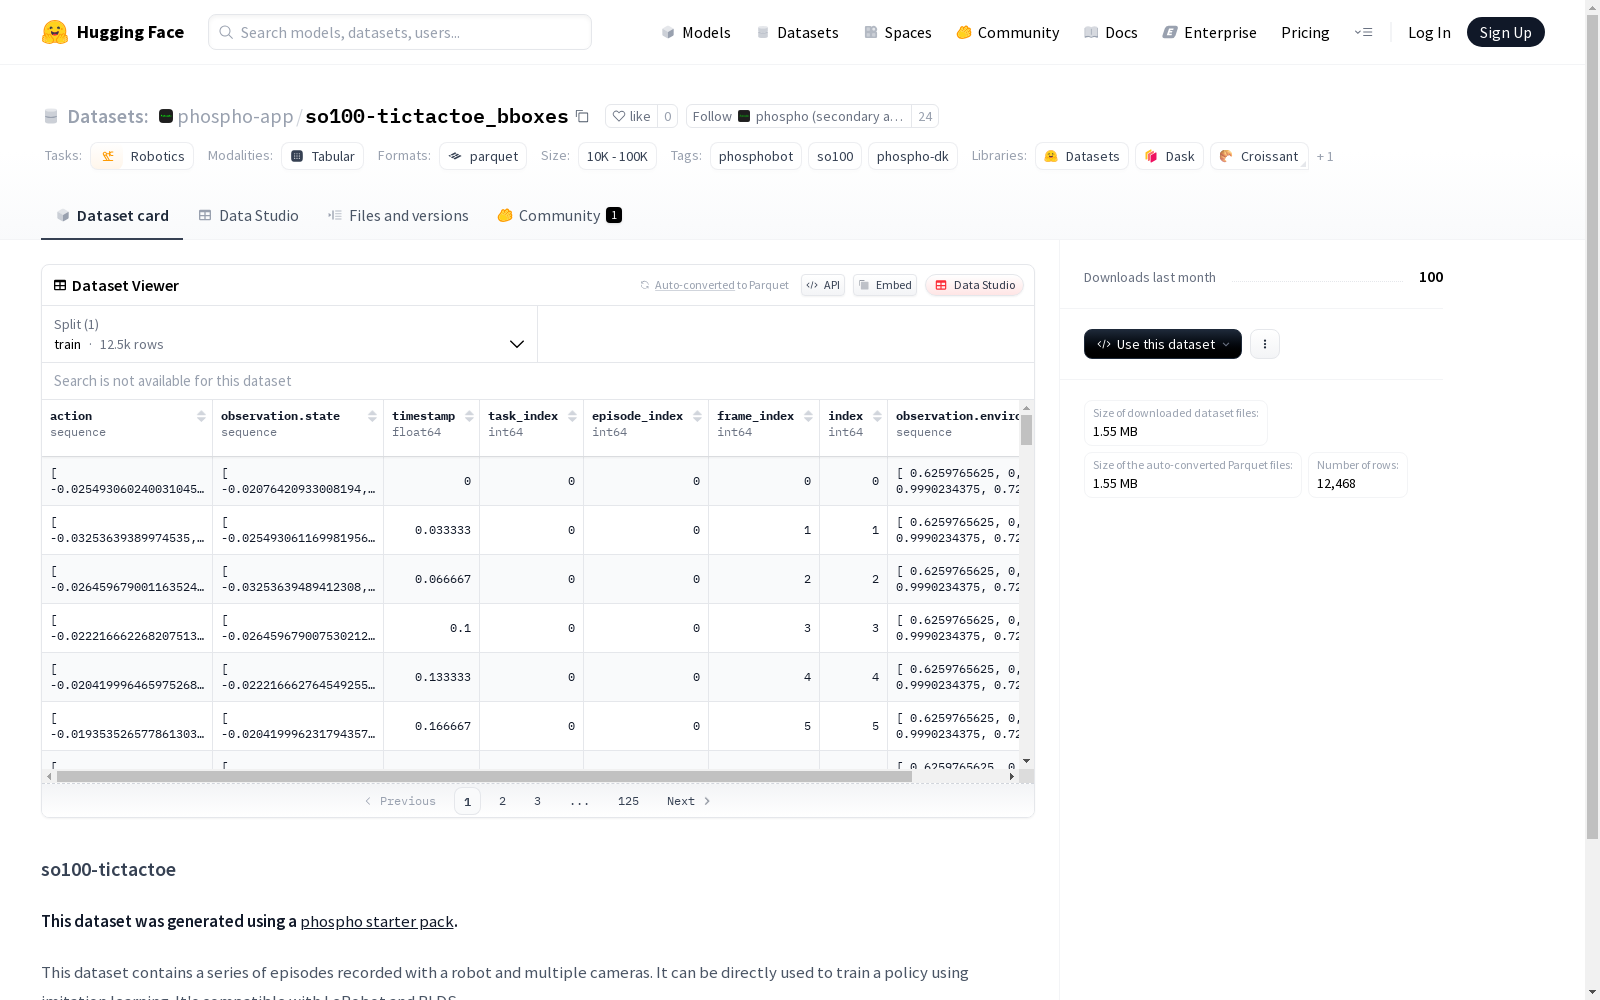This screenshot has height=1000, width=1600.
Task: Select the Datasets library tag
Action: pyautogui.click(x=1082, y=156)
